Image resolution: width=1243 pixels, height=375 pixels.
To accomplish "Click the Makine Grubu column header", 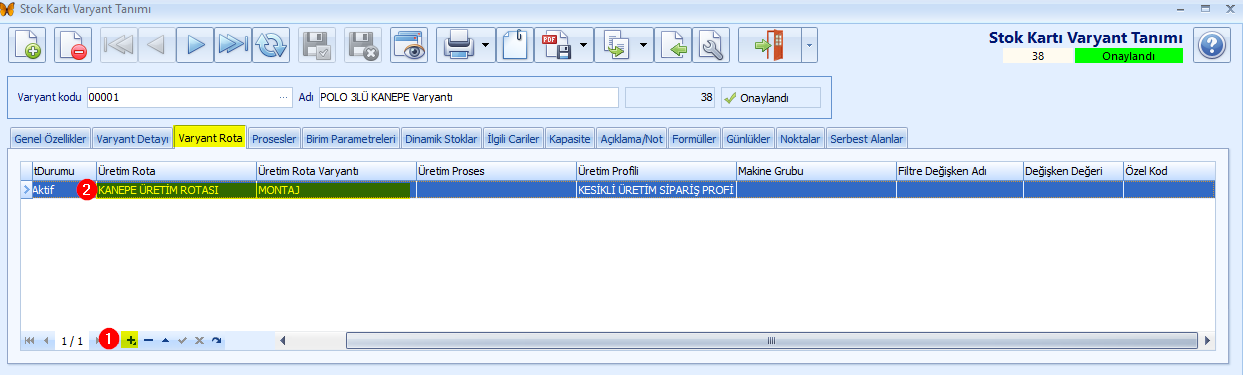I will (x=816, y=171).
